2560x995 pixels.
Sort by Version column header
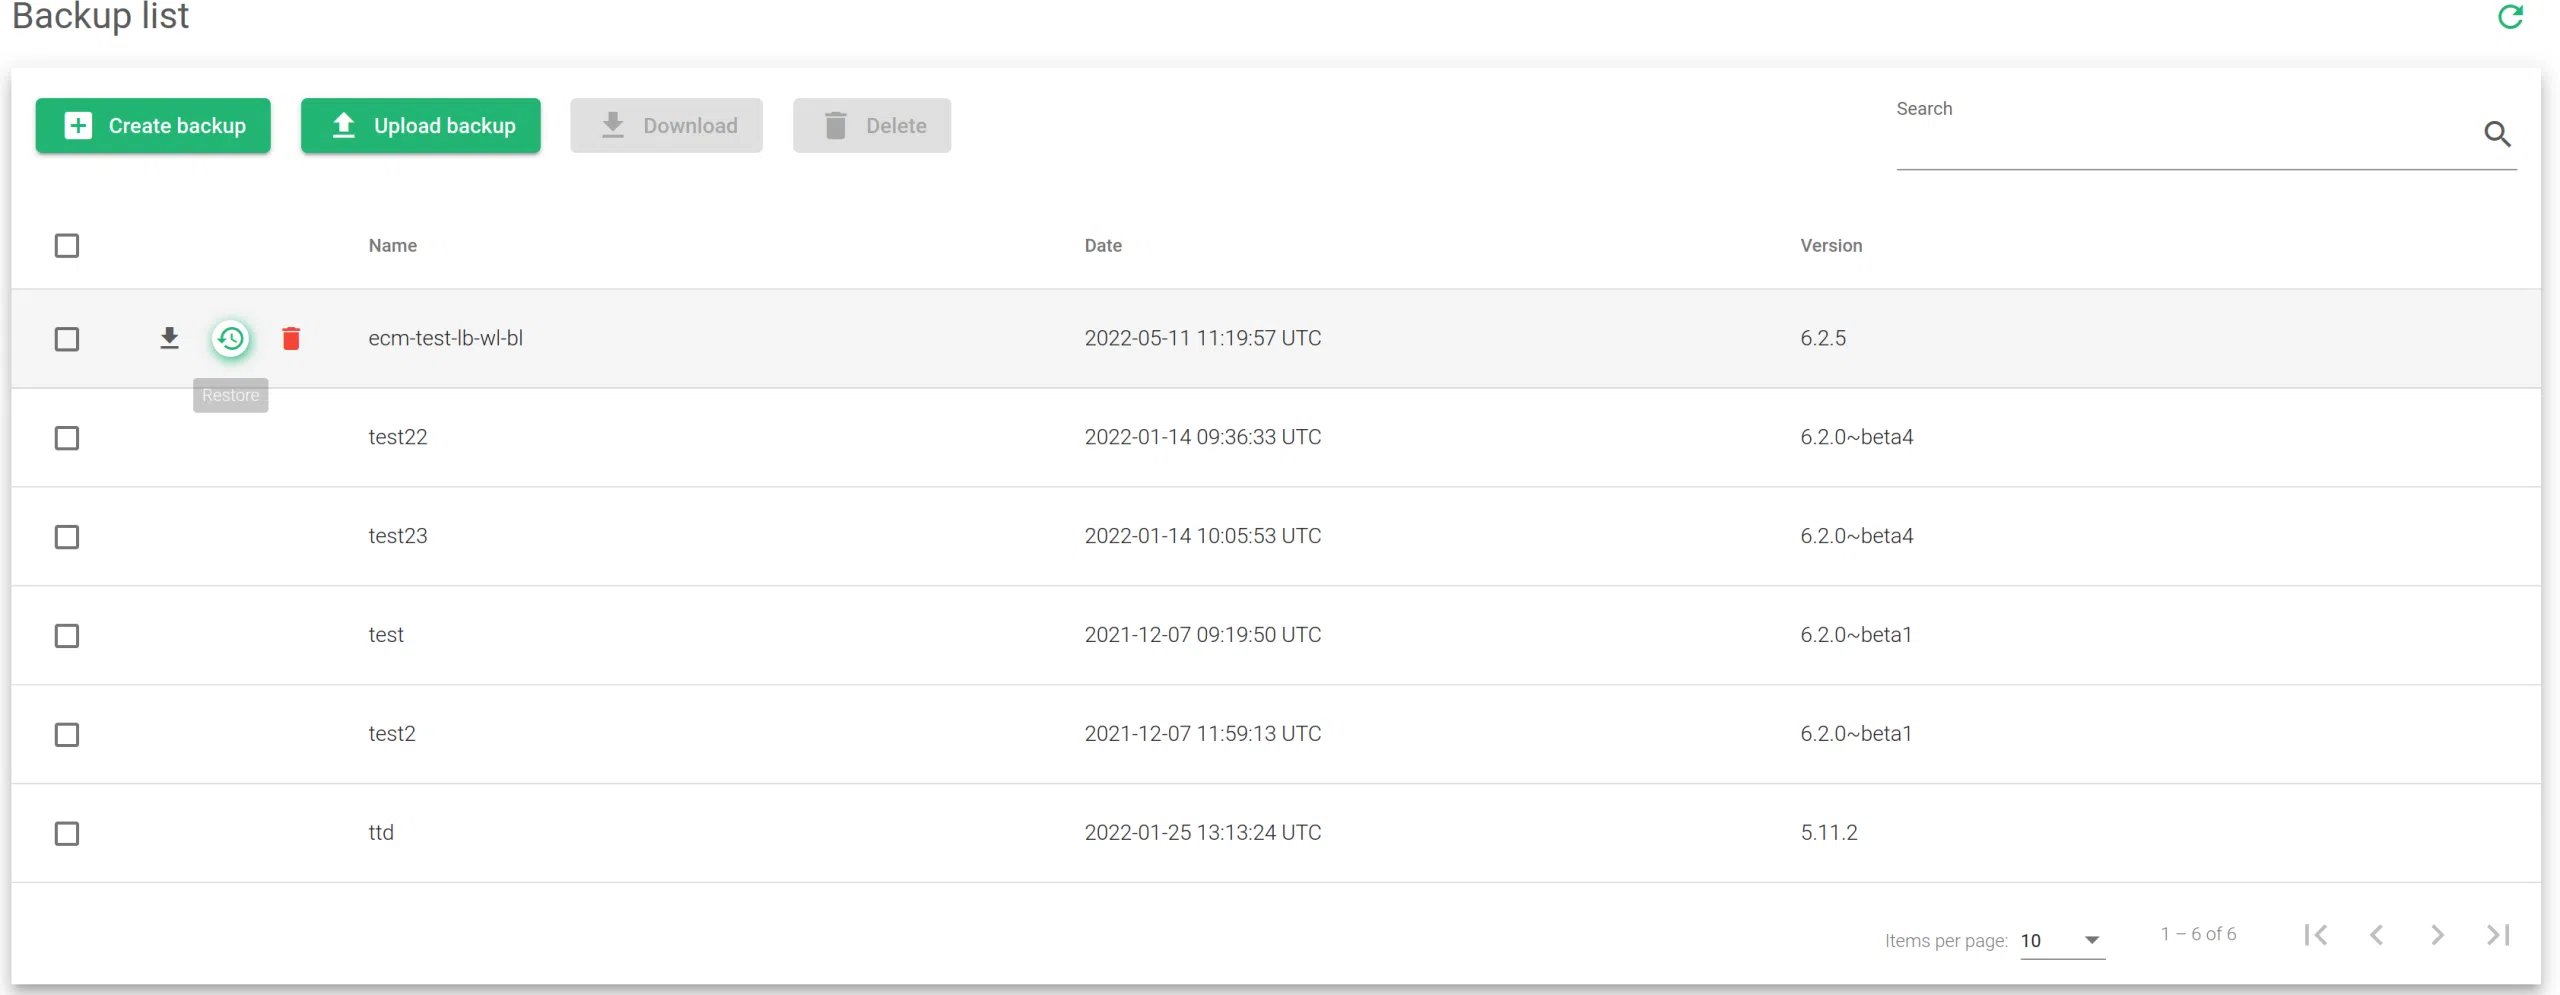click(1831, 246)
